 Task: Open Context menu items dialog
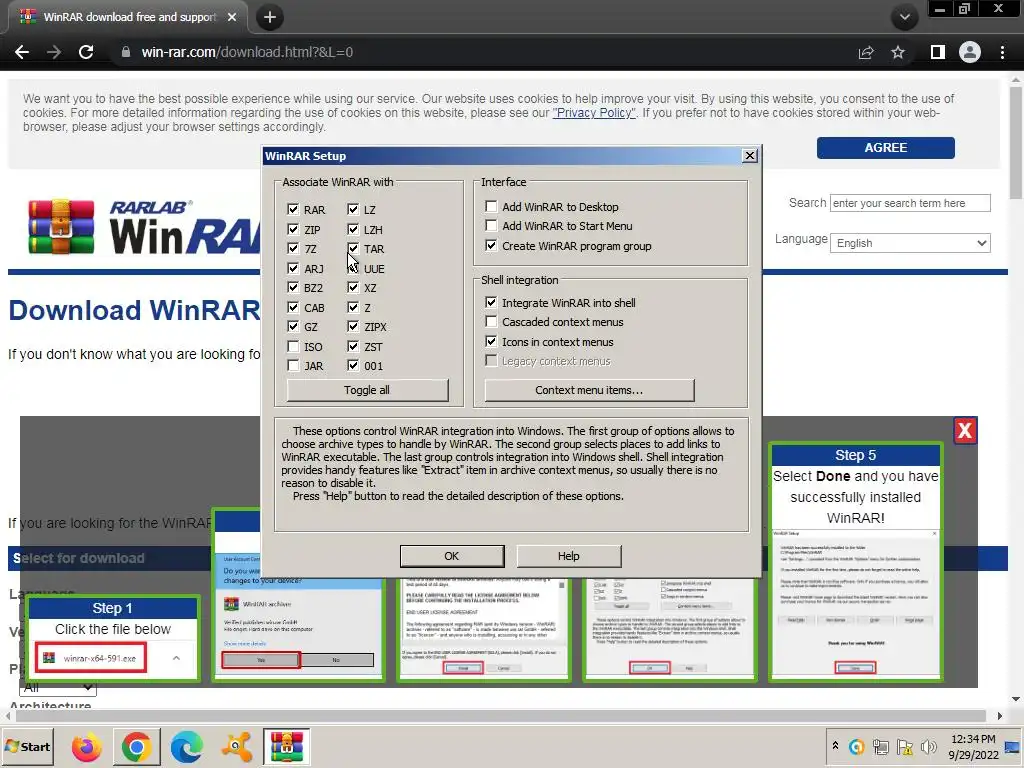589,390
